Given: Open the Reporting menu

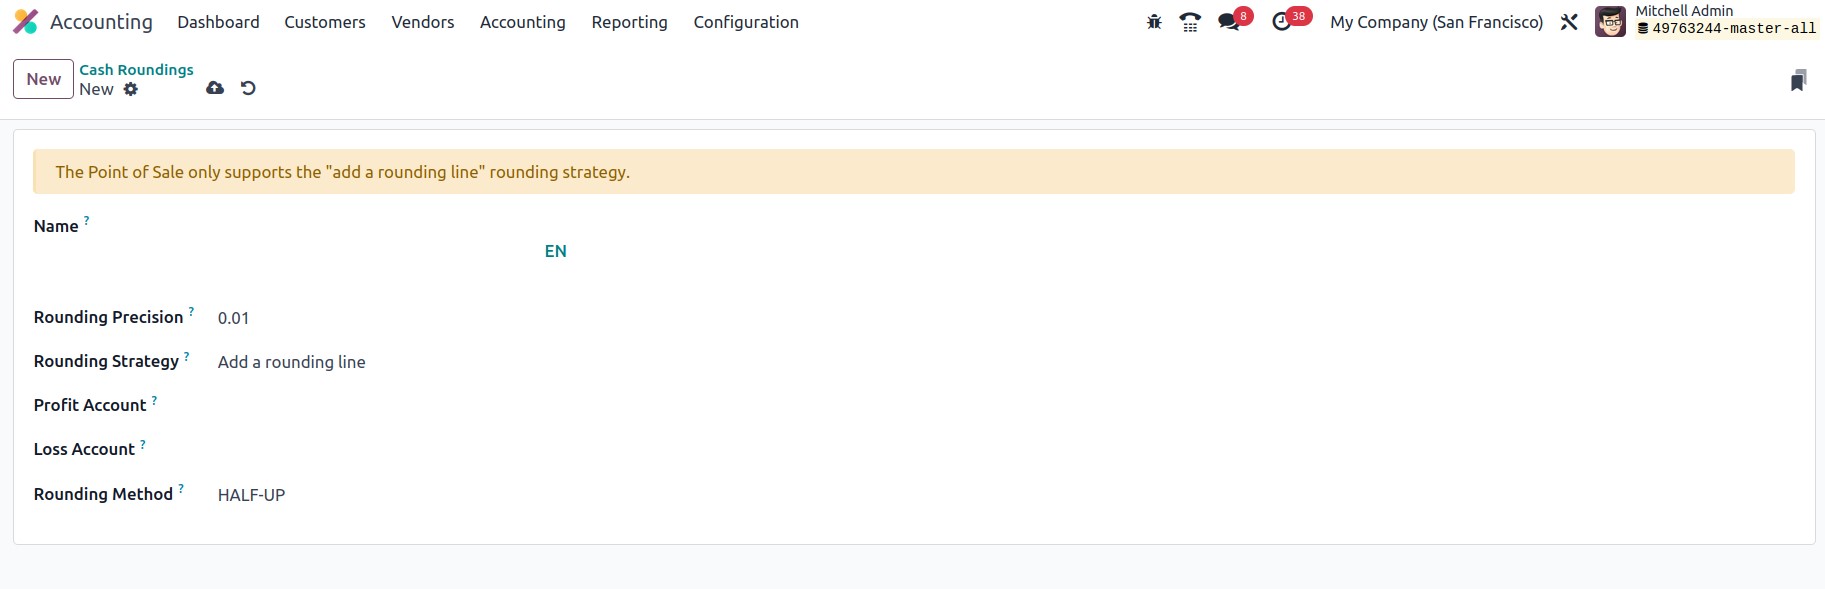Looking at the screenshot, I should [629, 22].
